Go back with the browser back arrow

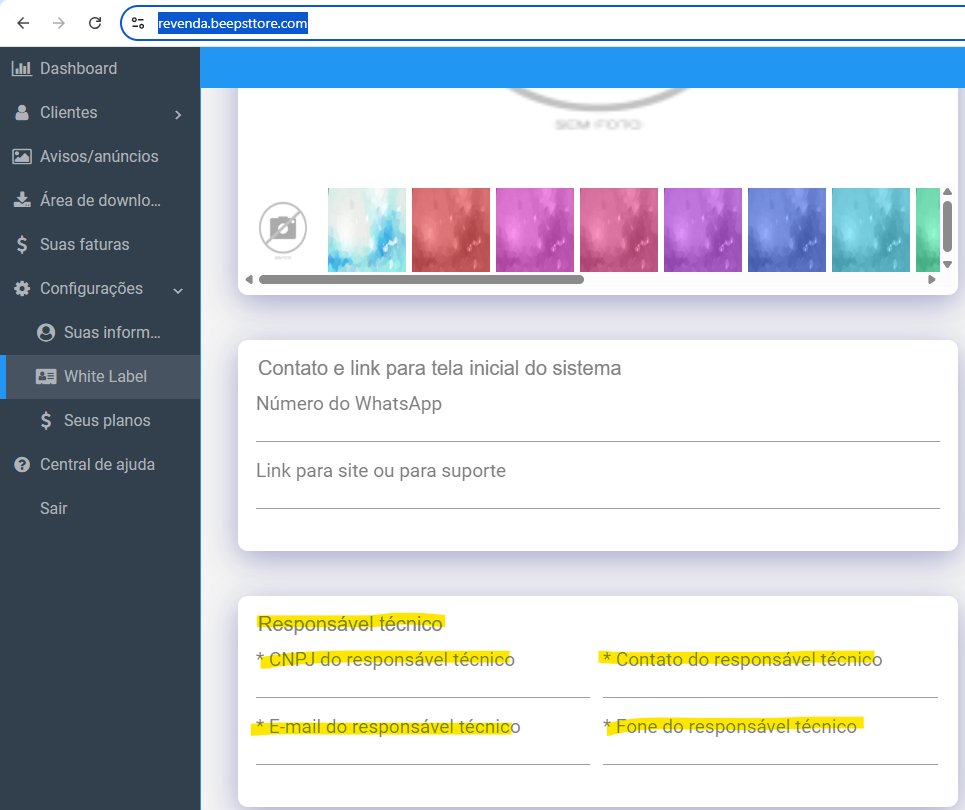coord(23,23)
